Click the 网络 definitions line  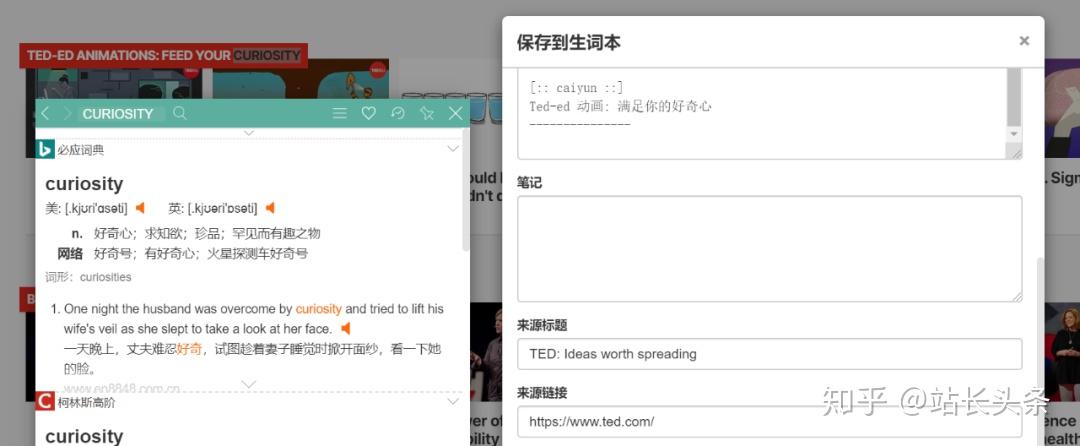click(x=182, y=254)
